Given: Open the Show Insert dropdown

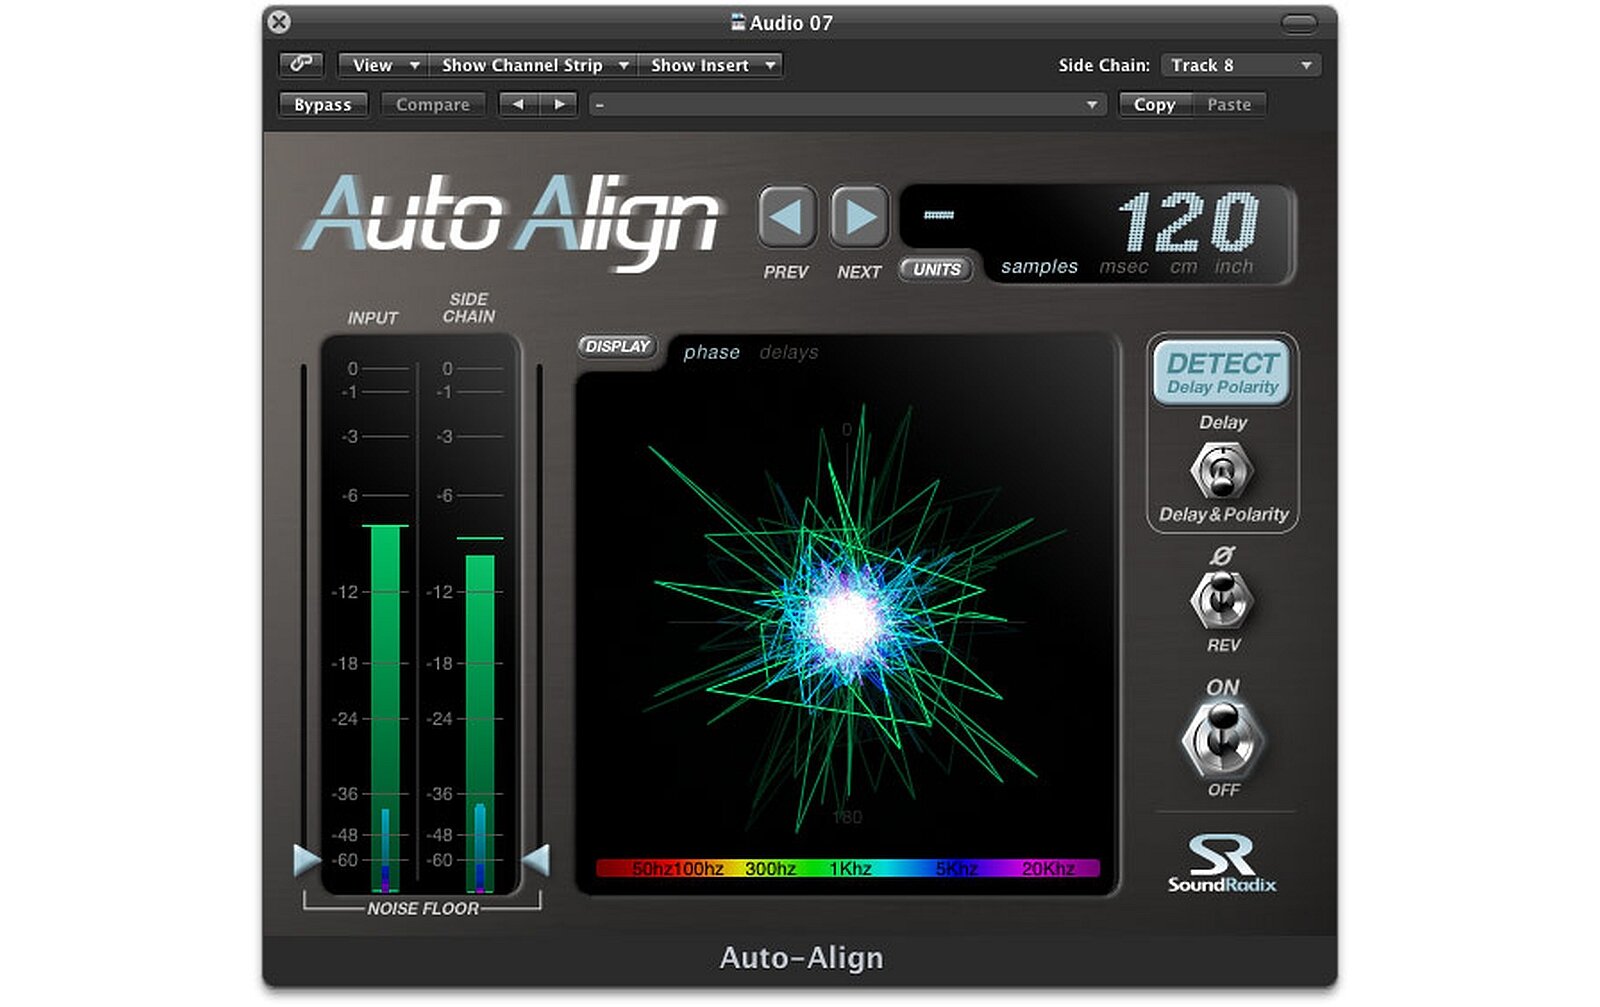Looking at the screenshot, I should point(711,65).
